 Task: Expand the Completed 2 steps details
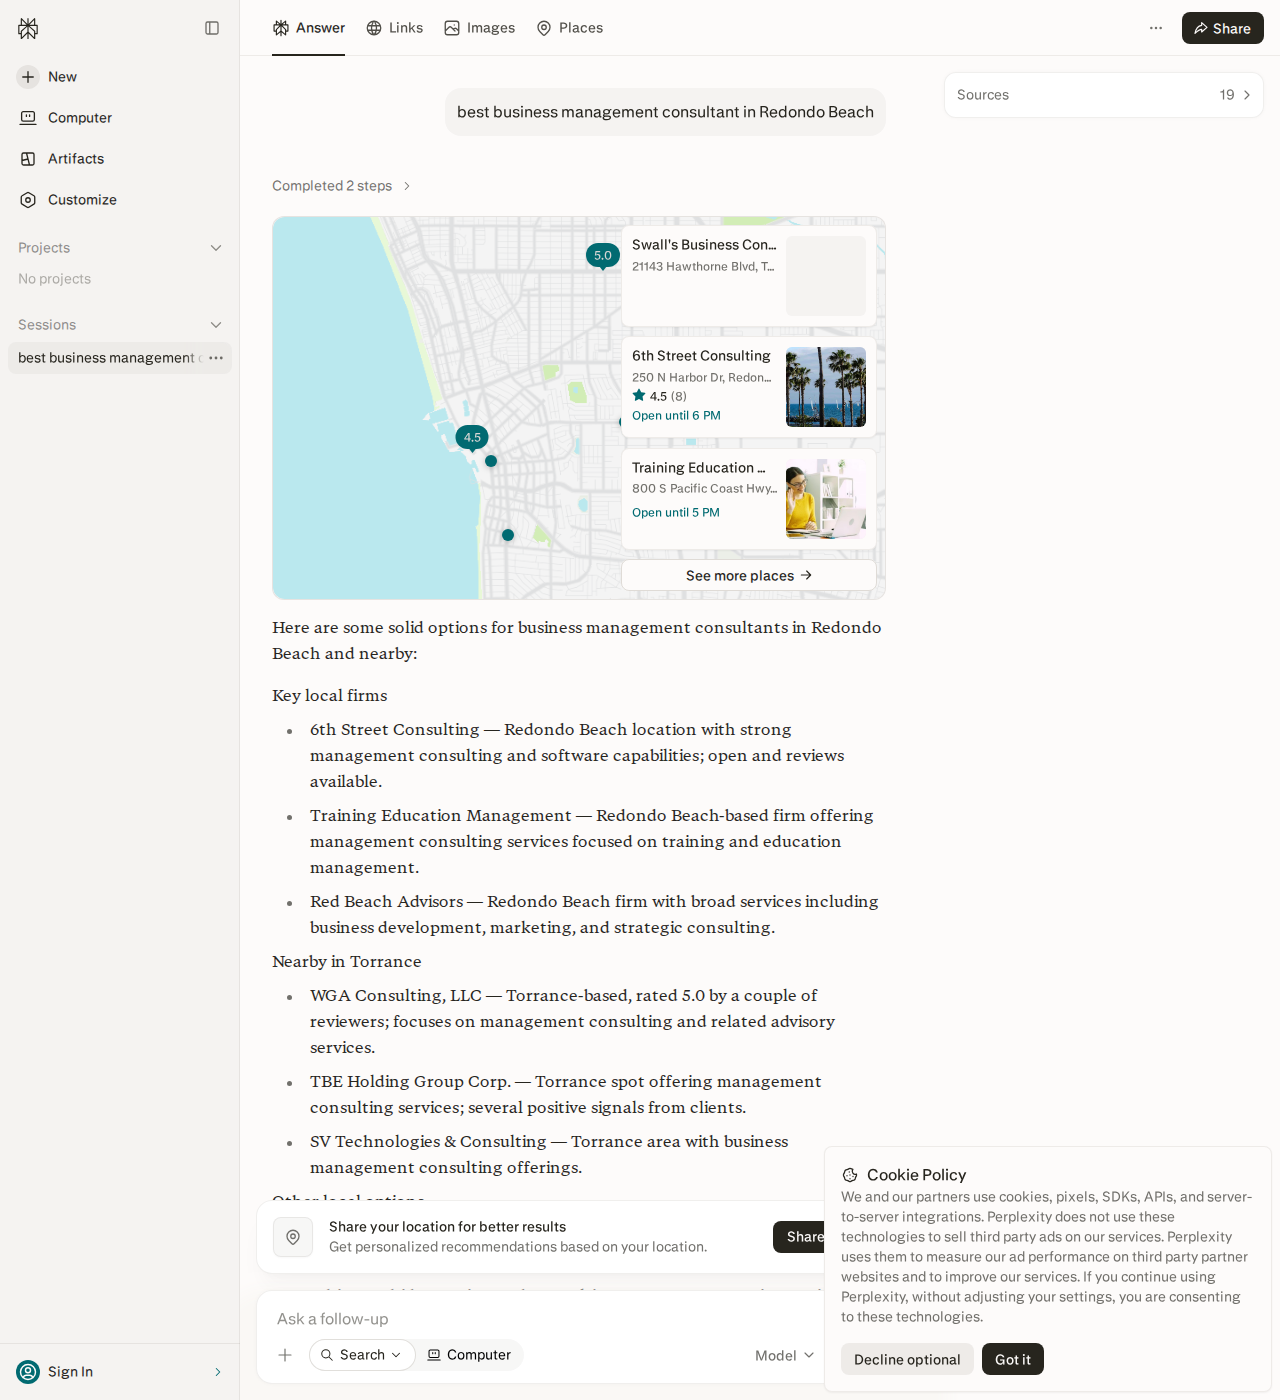pyautogui.click(x=342, y=186)
